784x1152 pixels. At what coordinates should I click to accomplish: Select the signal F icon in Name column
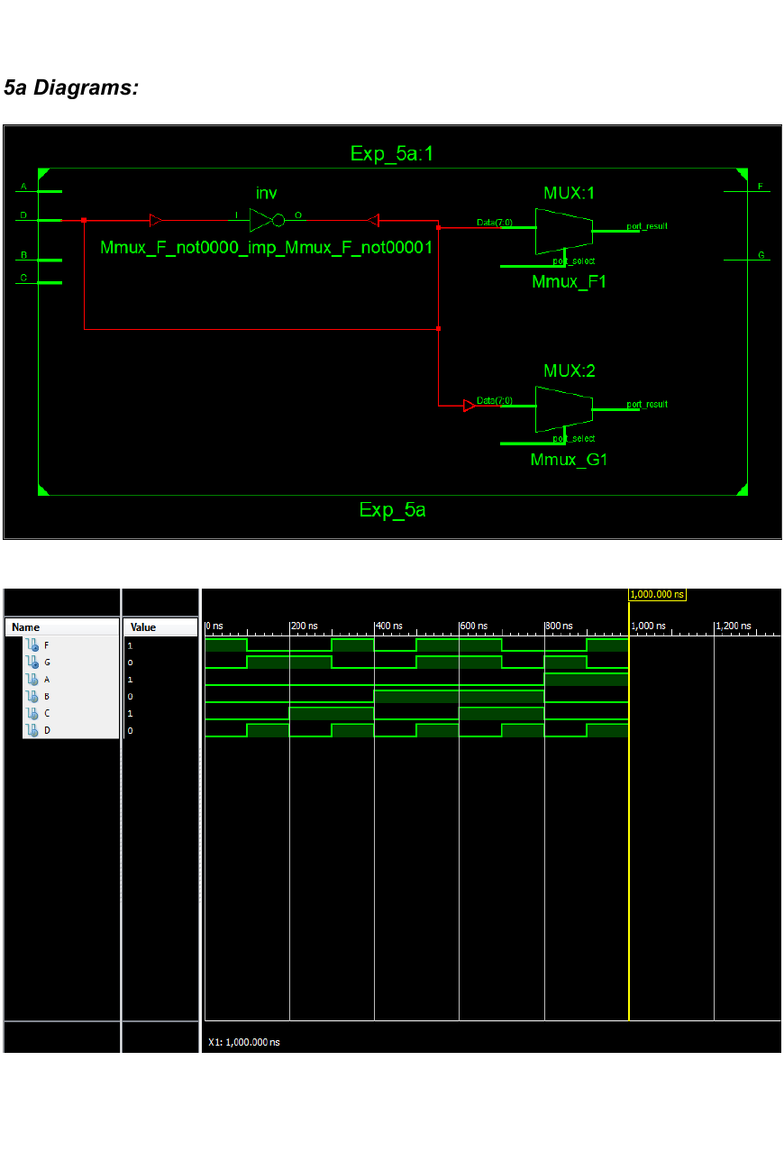tap(32, 645)
